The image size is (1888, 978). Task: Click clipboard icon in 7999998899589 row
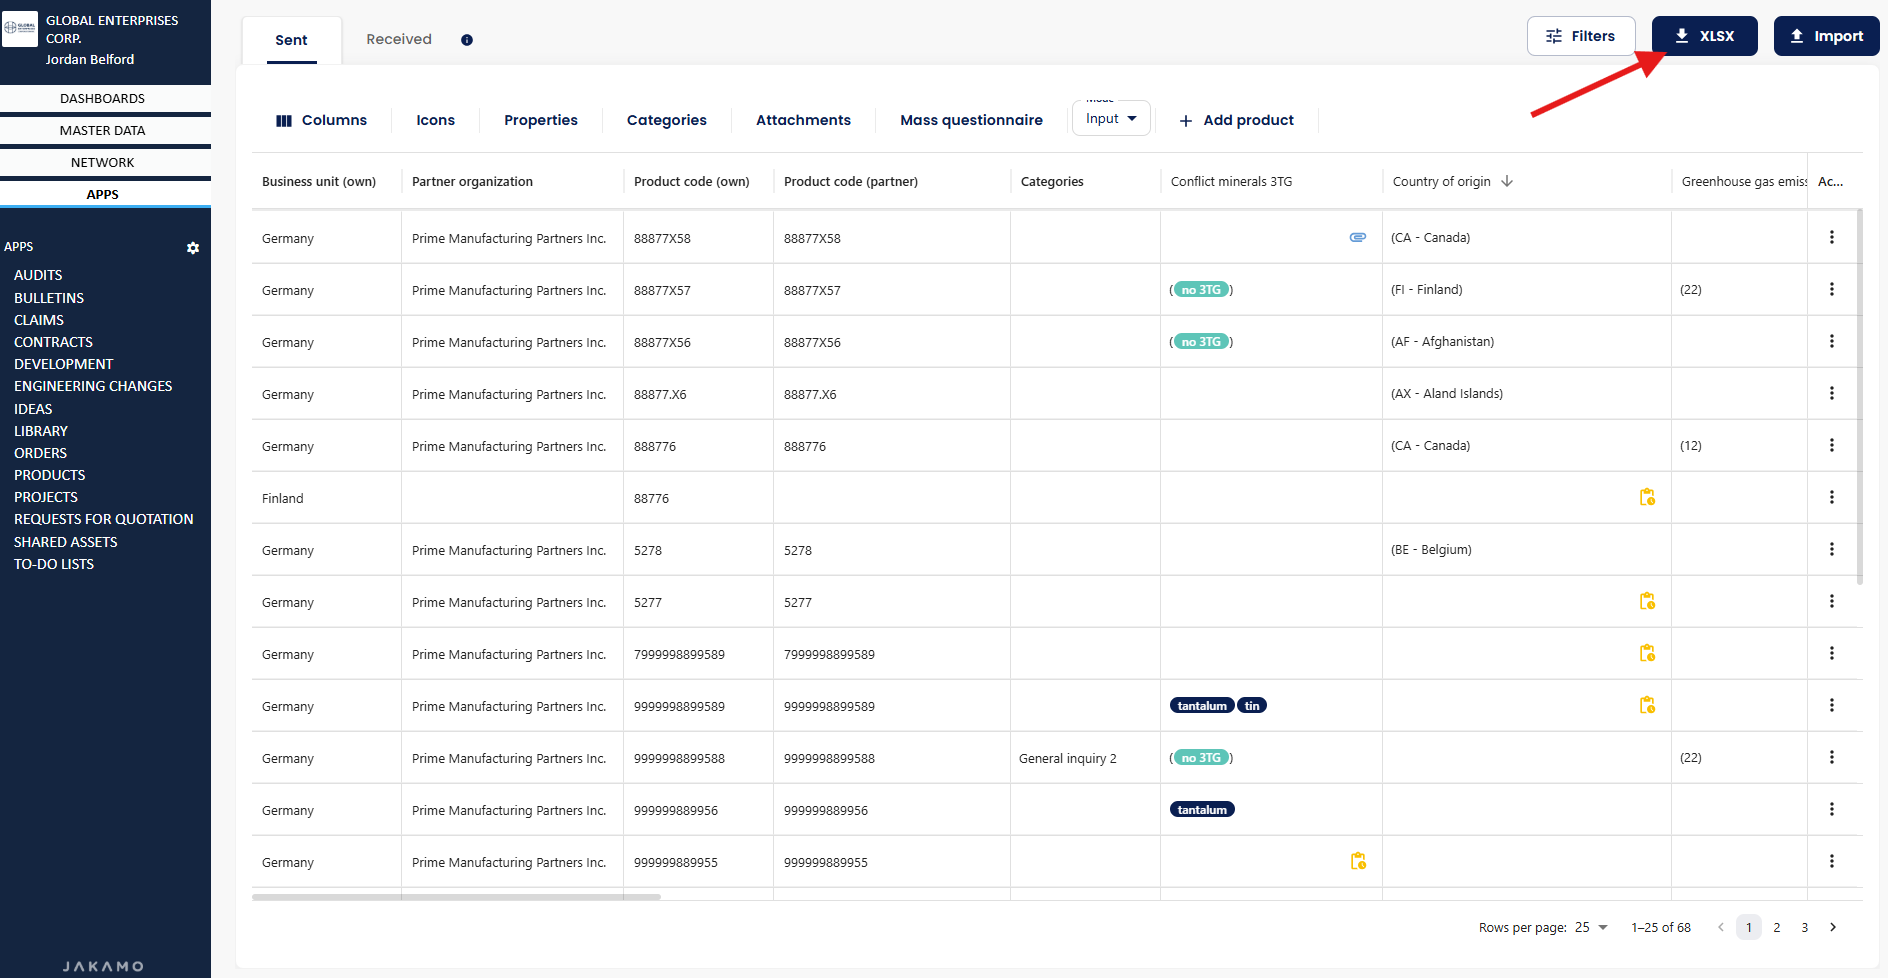pos(1647,654)
